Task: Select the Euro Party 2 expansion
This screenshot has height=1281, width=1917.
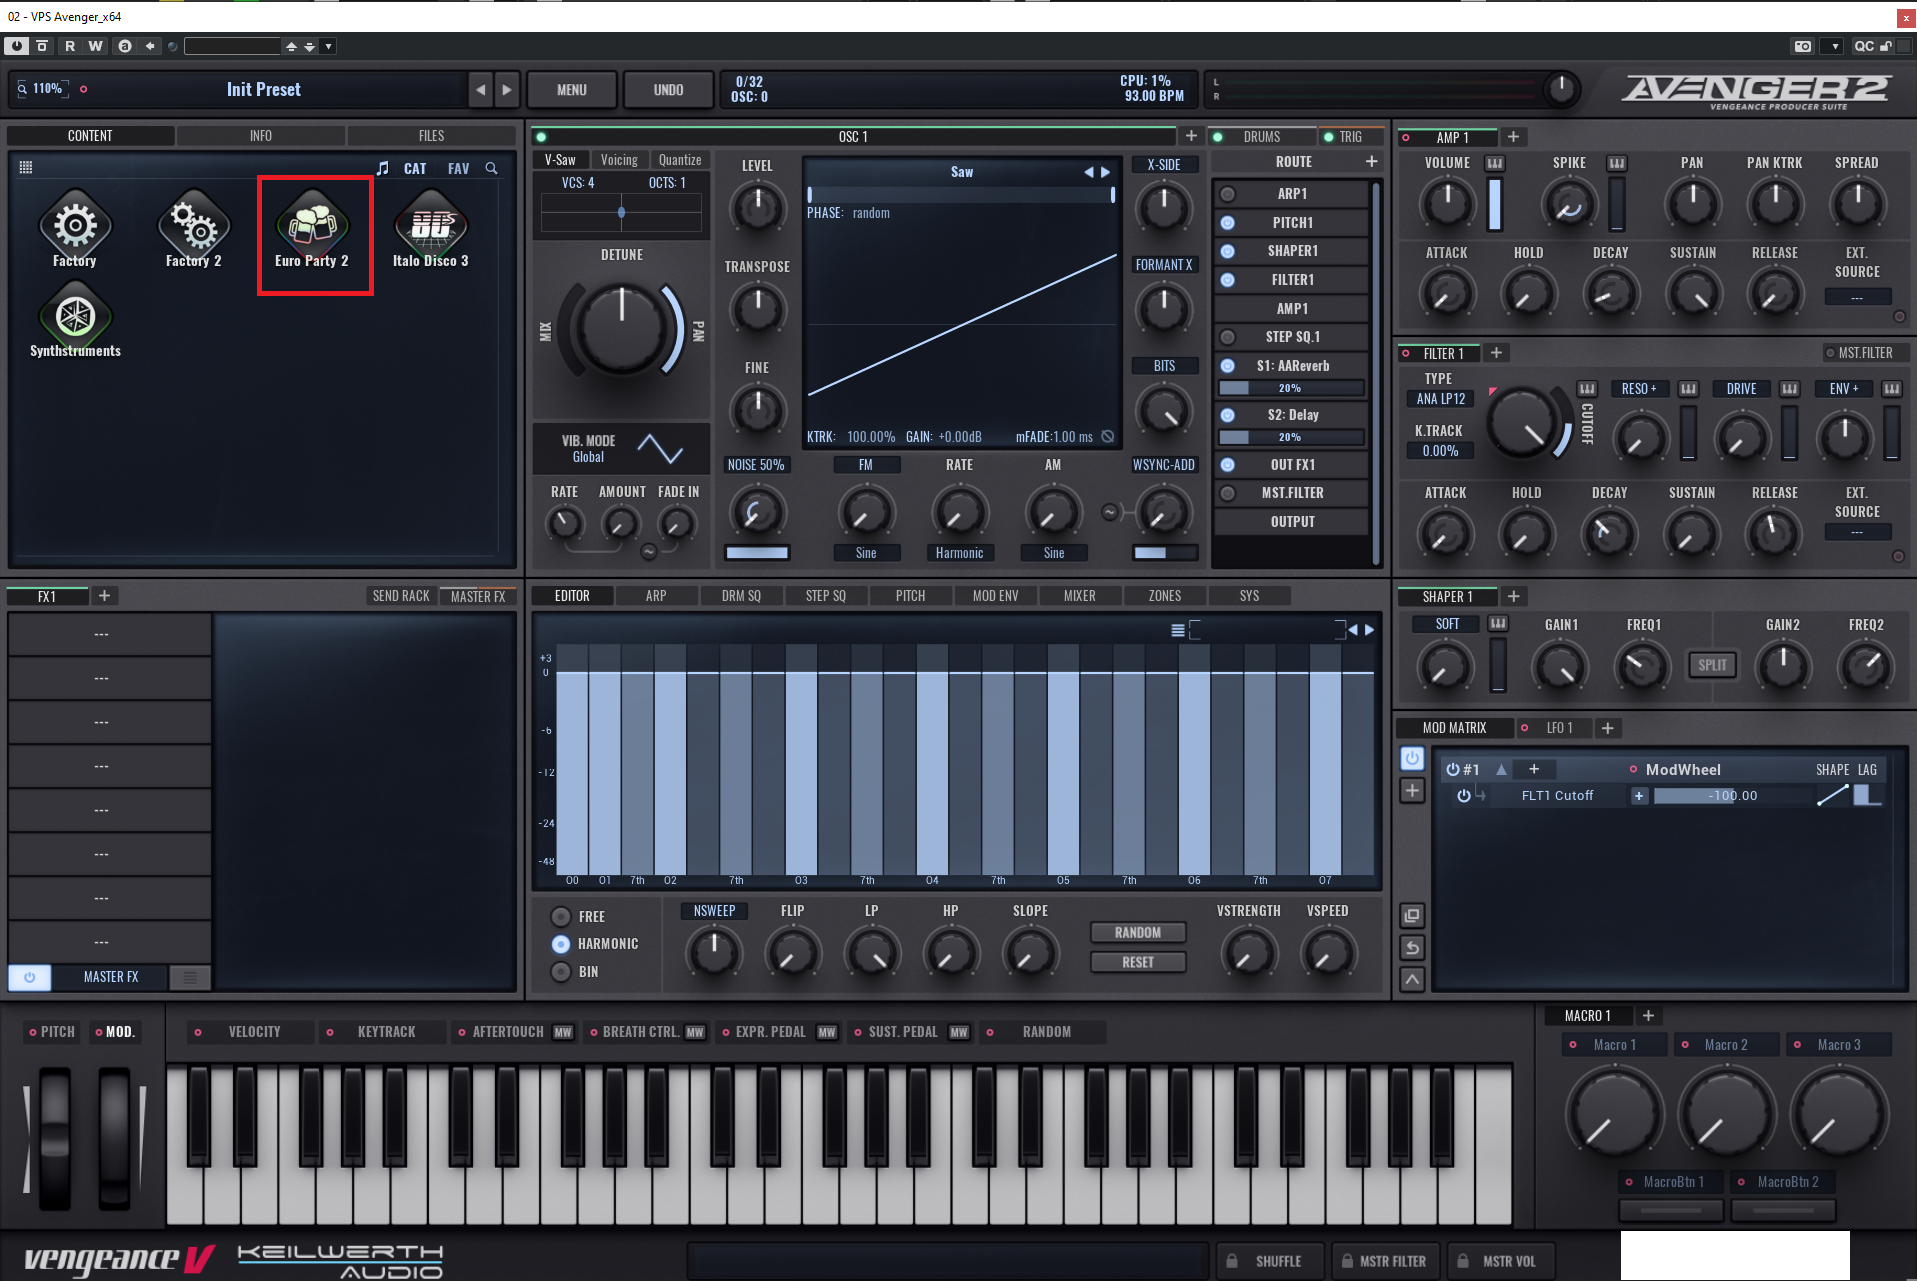Action: point(313,227)
